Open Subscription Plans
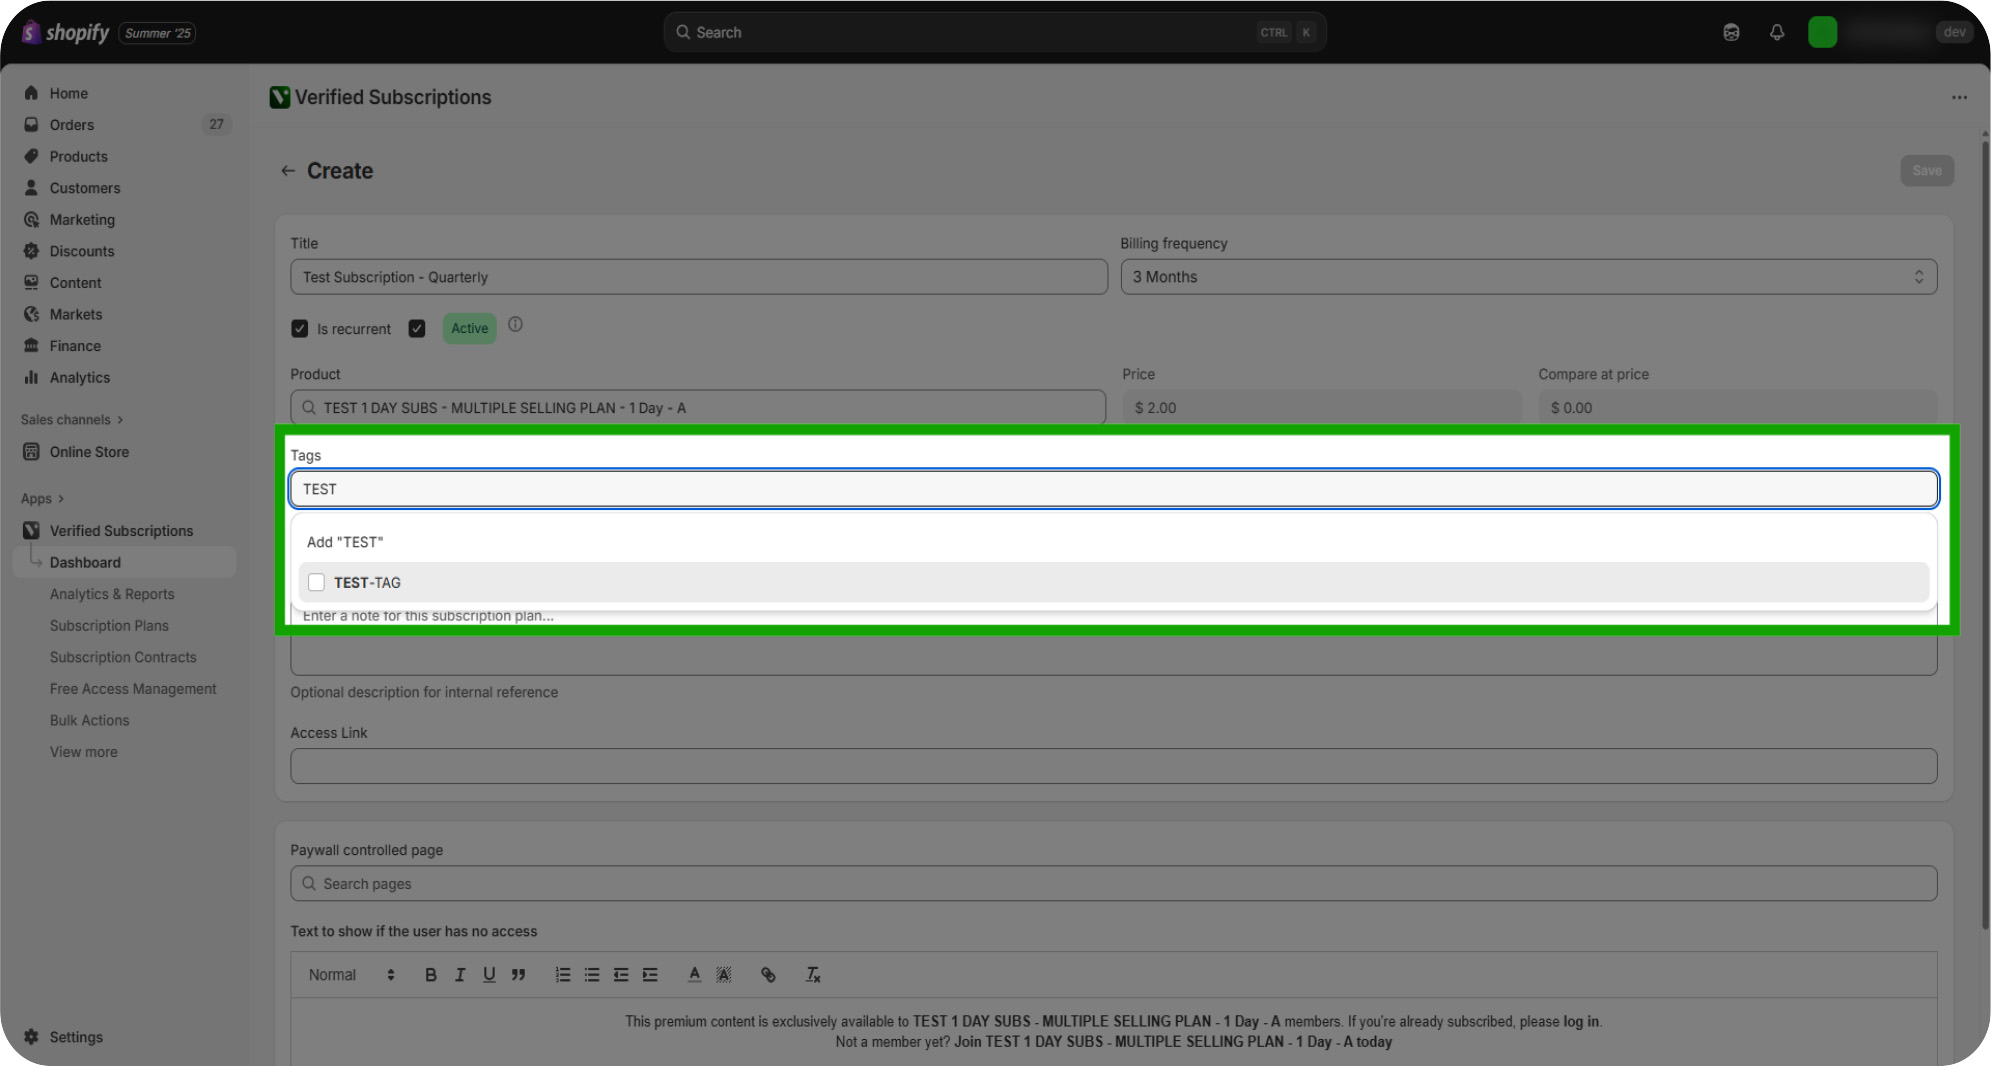Viewport: 1991px width, 1066px height. pyautogui.click(x=109, y=626)
